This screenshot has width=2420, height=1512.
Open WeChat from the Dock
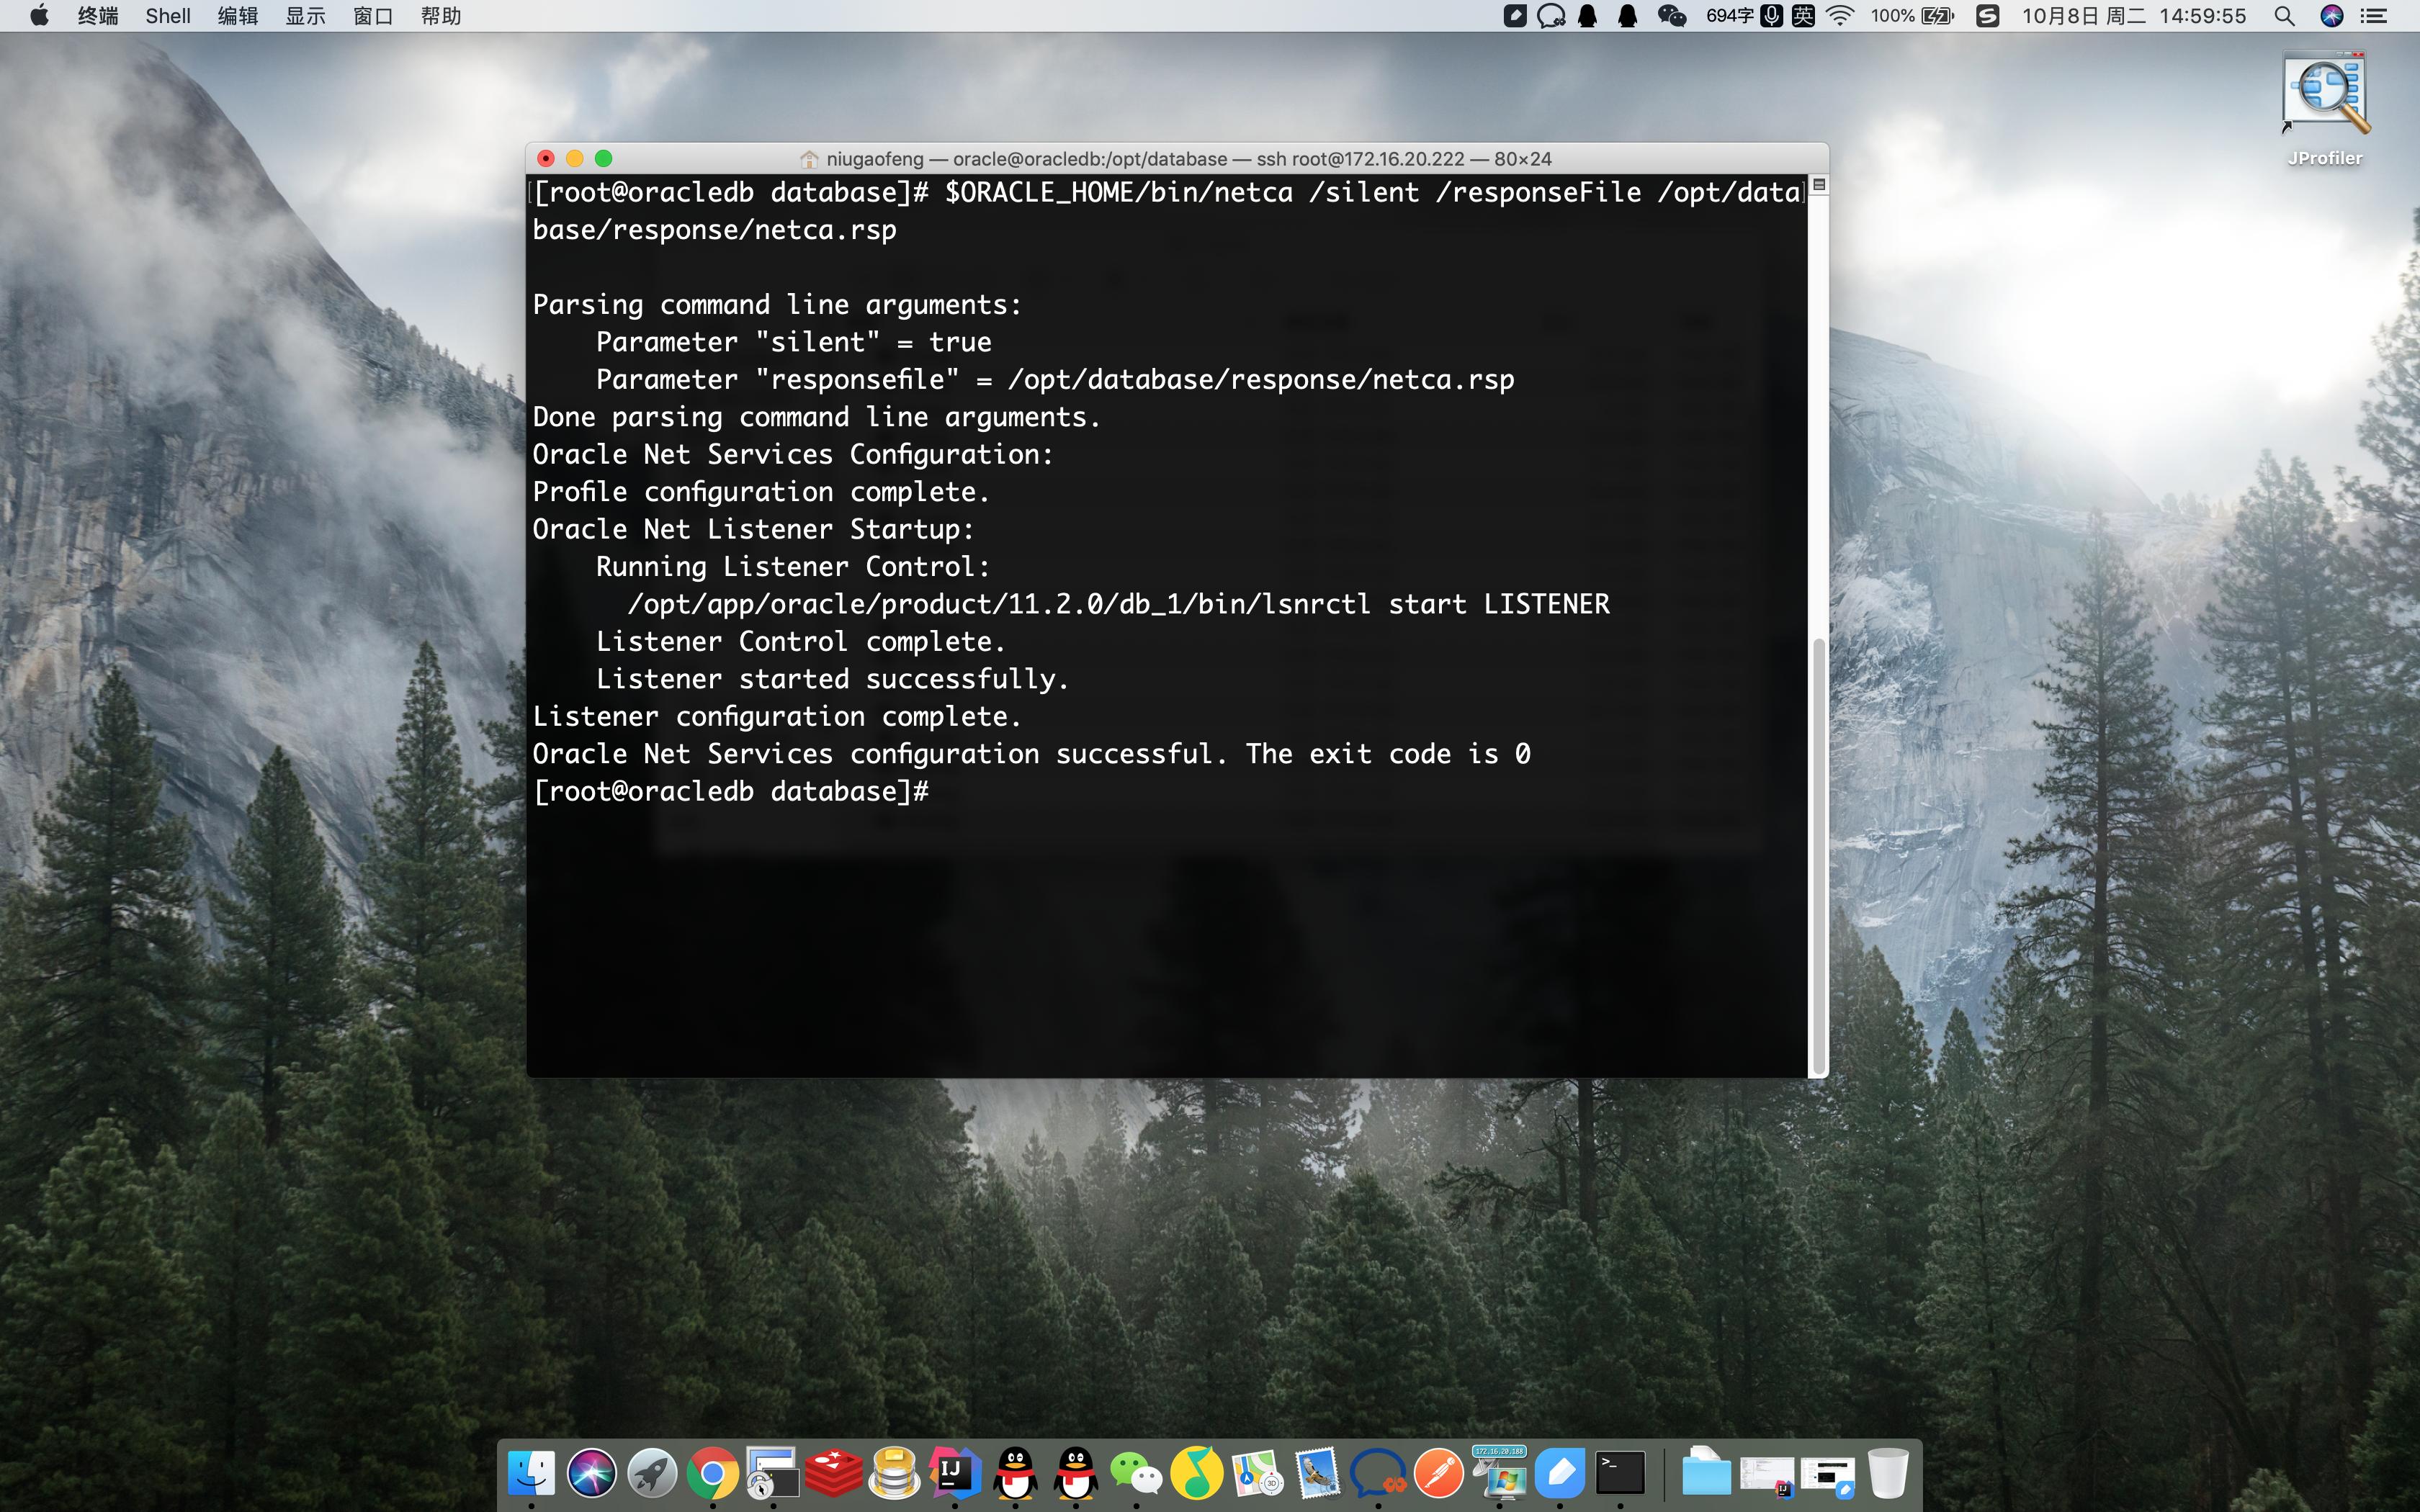coord(1139,1472)
